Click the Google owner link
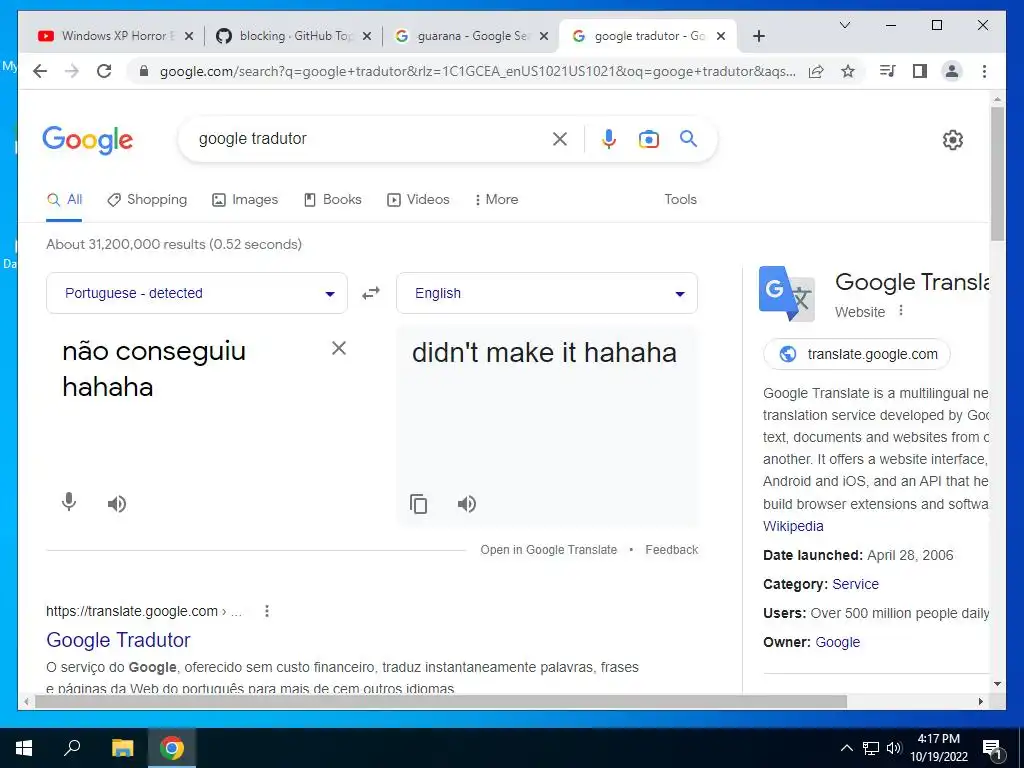The image size is (1024, 768). point(838,643)
